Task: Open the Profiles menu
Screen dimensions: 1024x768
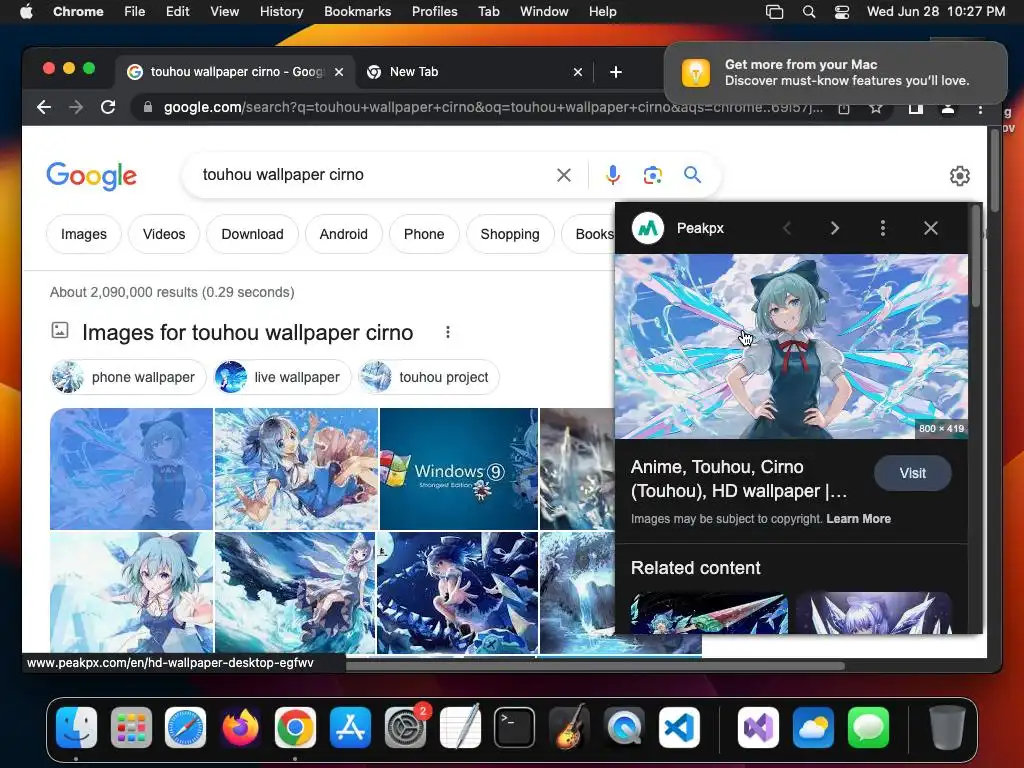Action: coord(434,12)
